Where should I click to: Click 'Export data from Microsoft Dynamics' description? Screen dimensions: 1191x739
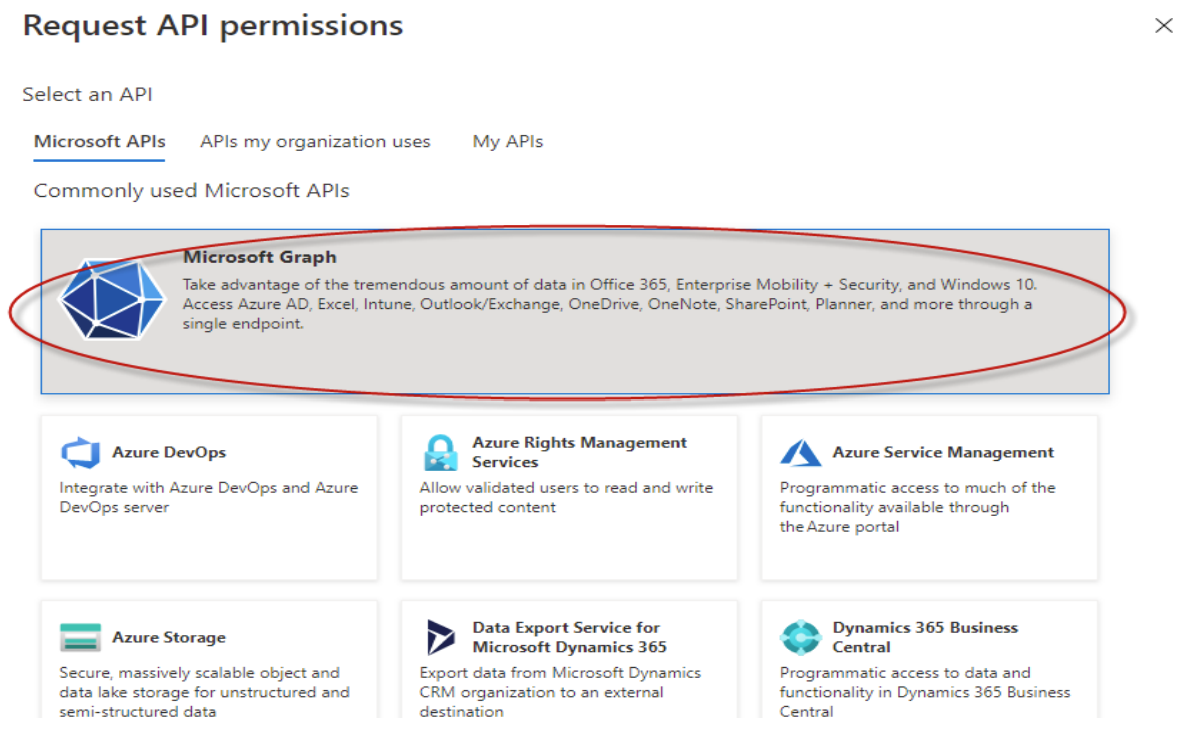[561, 692]
